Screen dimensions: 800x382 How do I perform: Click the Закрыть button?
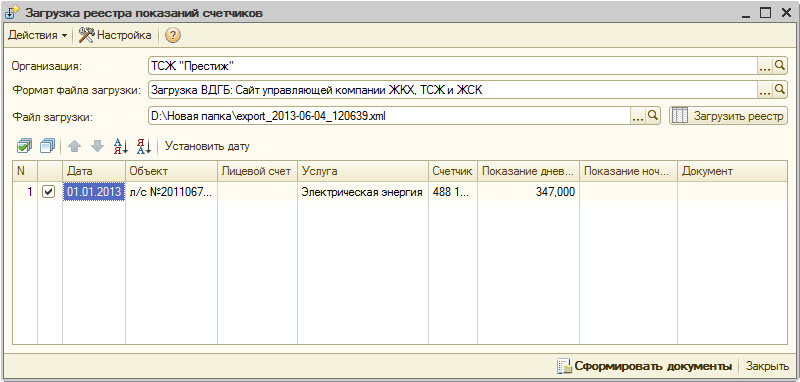click(767, 366)
